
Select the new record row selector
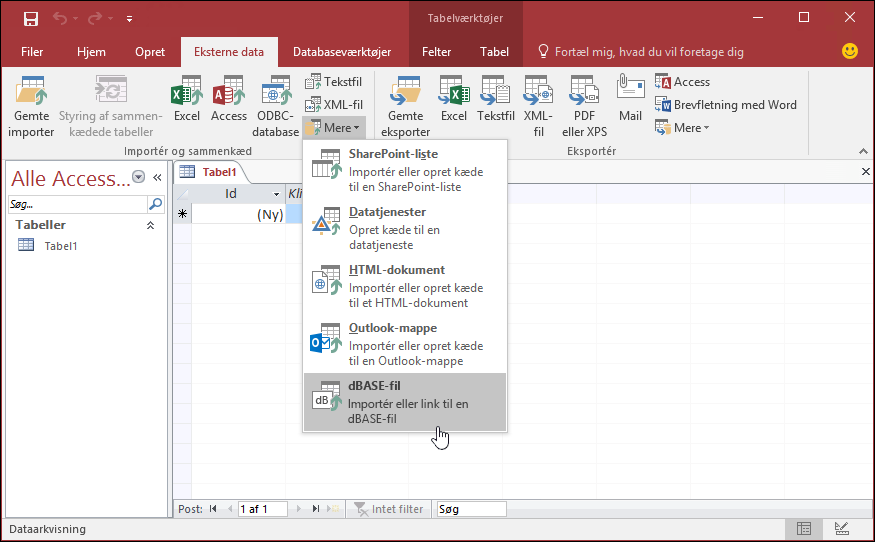click(182, 214)
